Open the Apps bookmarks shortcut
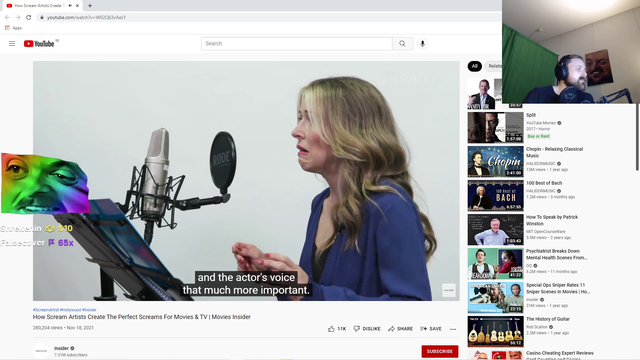The width and height of the screenshot is (640, 360). [13, 28]
